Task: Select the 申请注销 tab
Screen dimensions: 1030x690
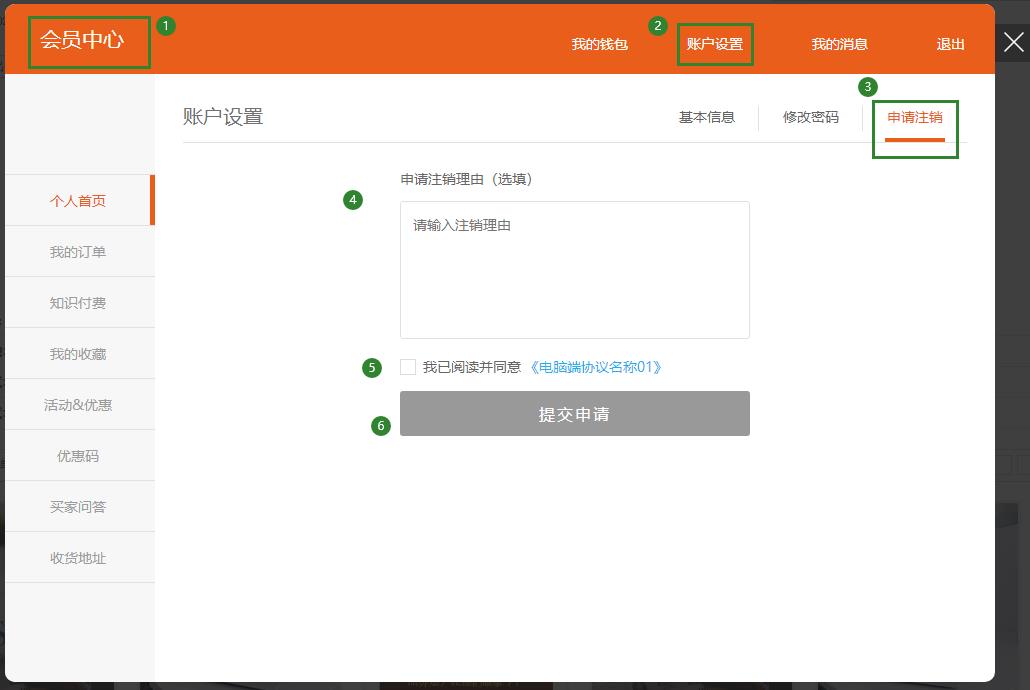Action: click(914, 117)
